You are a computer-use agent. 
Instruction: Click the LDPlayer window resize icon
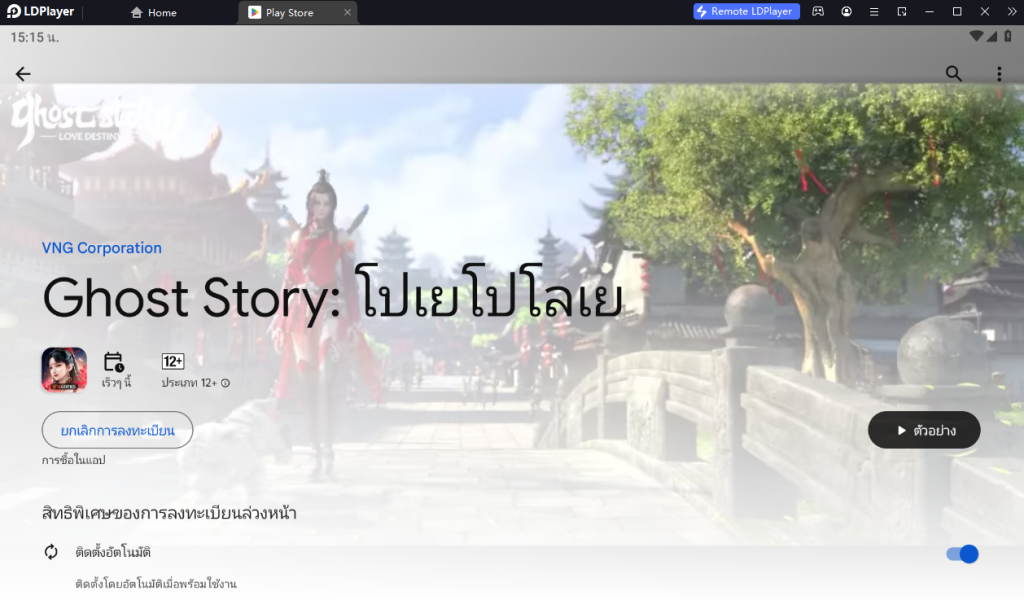902,12
